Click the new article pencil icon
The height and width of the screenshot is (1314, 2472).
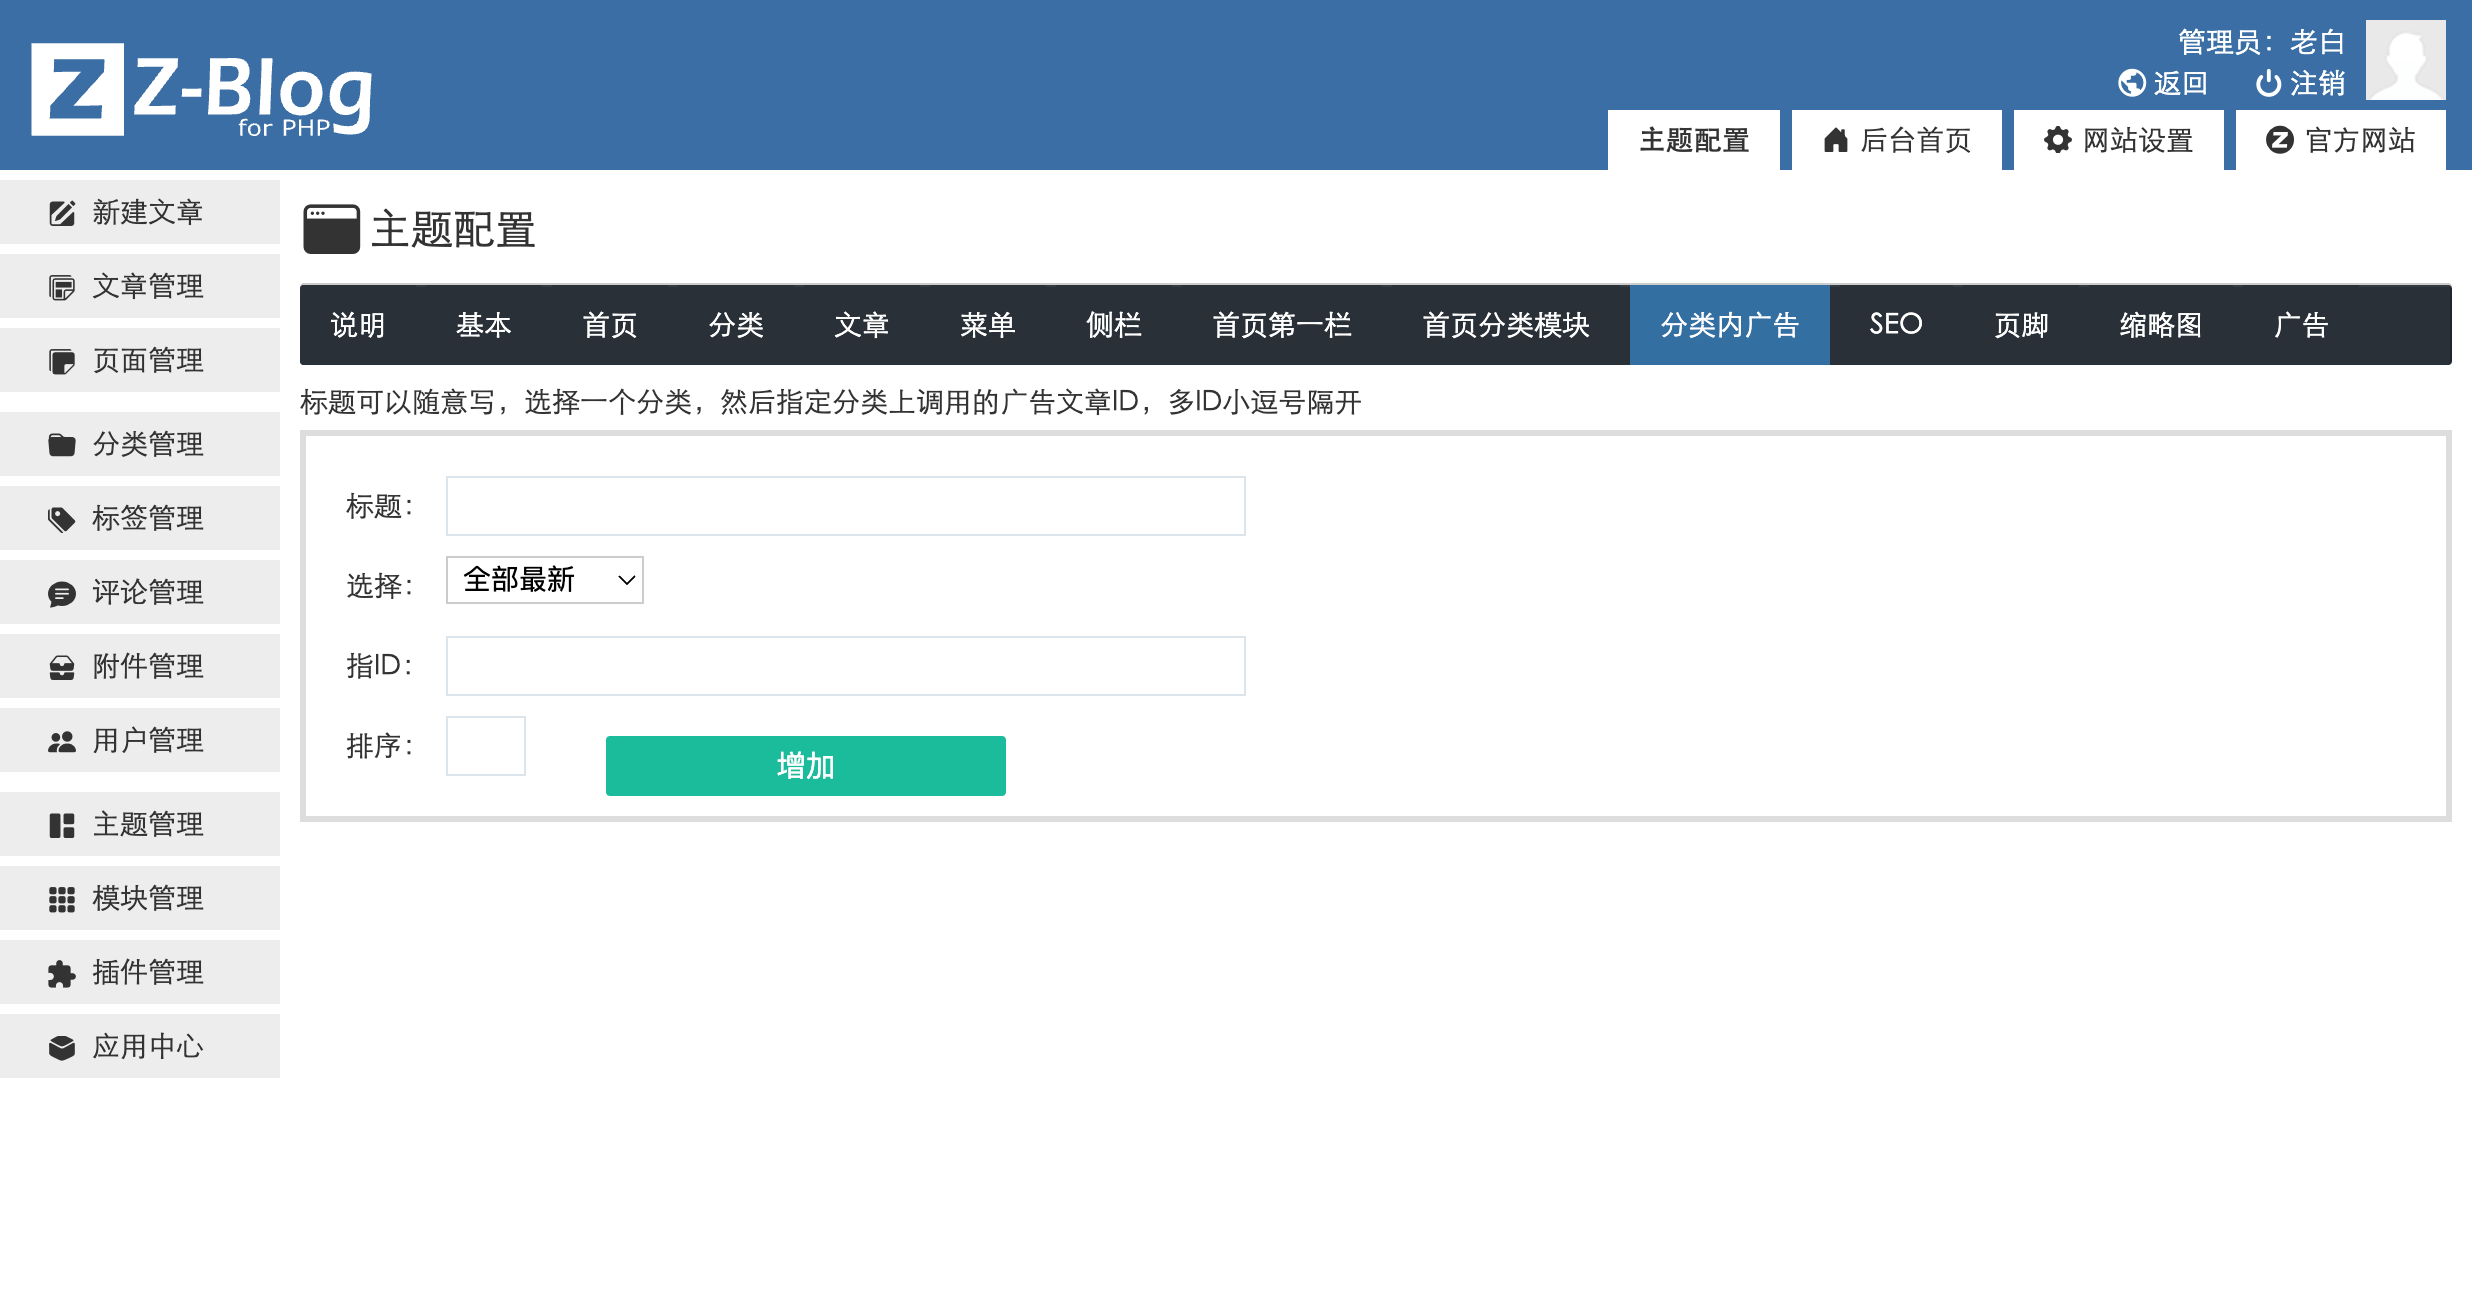click(62, 213)
